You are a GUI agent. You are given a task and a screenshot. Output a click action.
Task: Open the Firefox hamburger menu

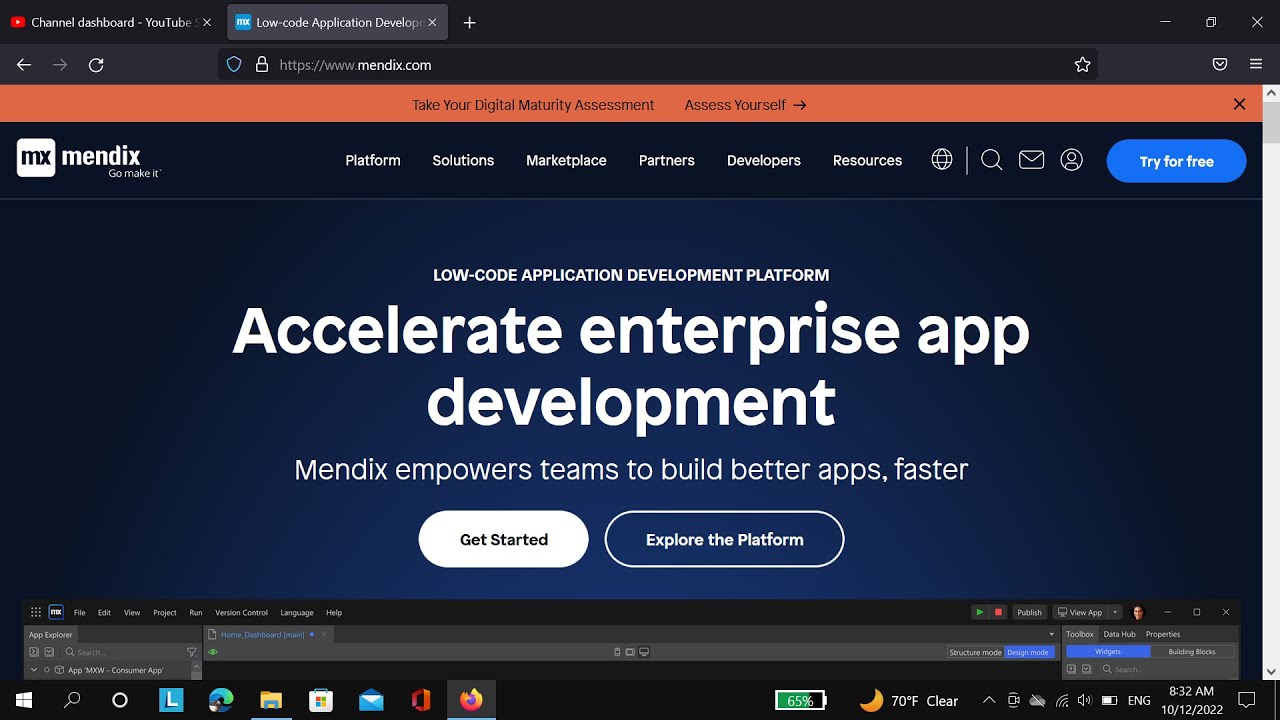point(1256,65)
